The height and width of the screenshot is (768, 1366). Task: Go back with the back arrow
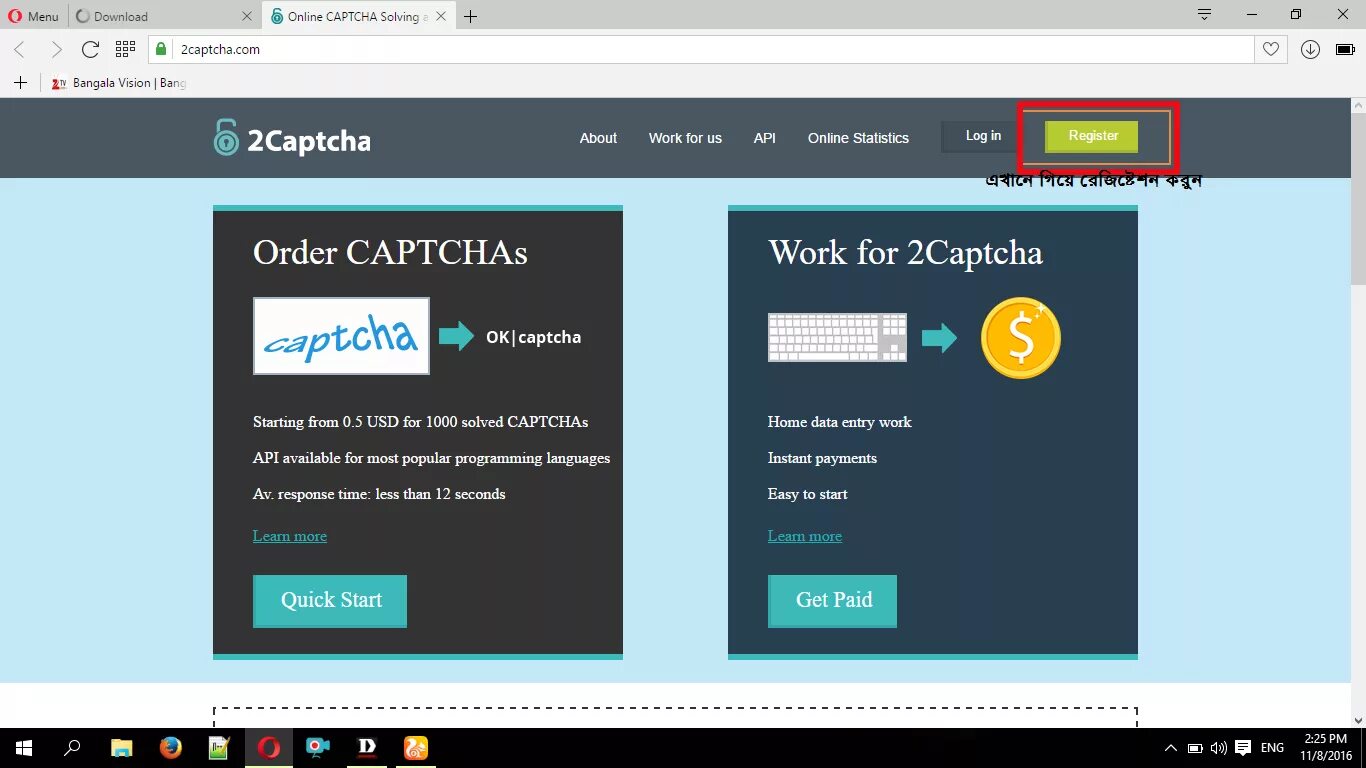pos(20,49)
